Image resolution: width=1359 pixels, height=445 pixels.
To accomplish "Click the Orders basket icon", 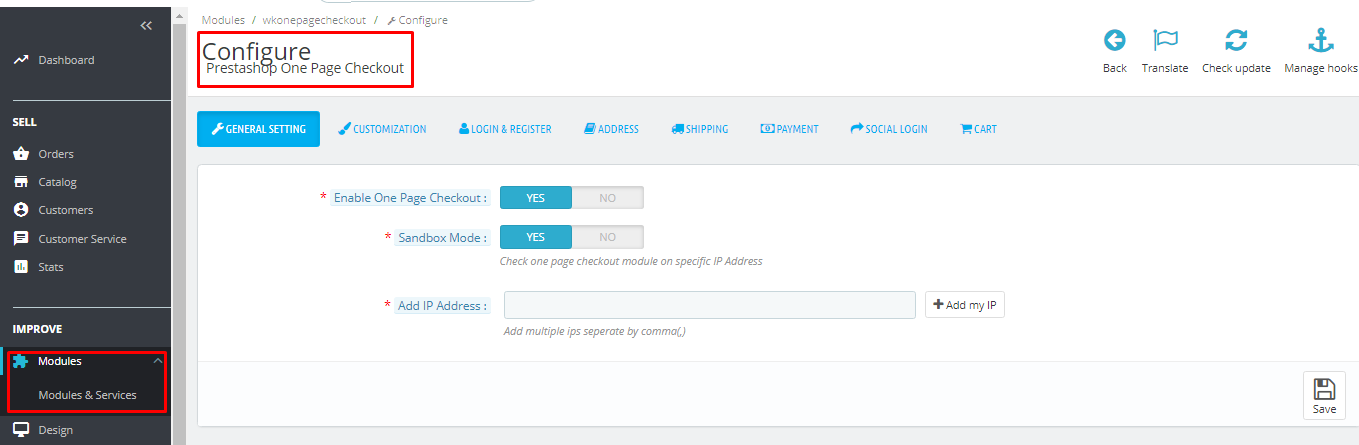I will (20, 154).
